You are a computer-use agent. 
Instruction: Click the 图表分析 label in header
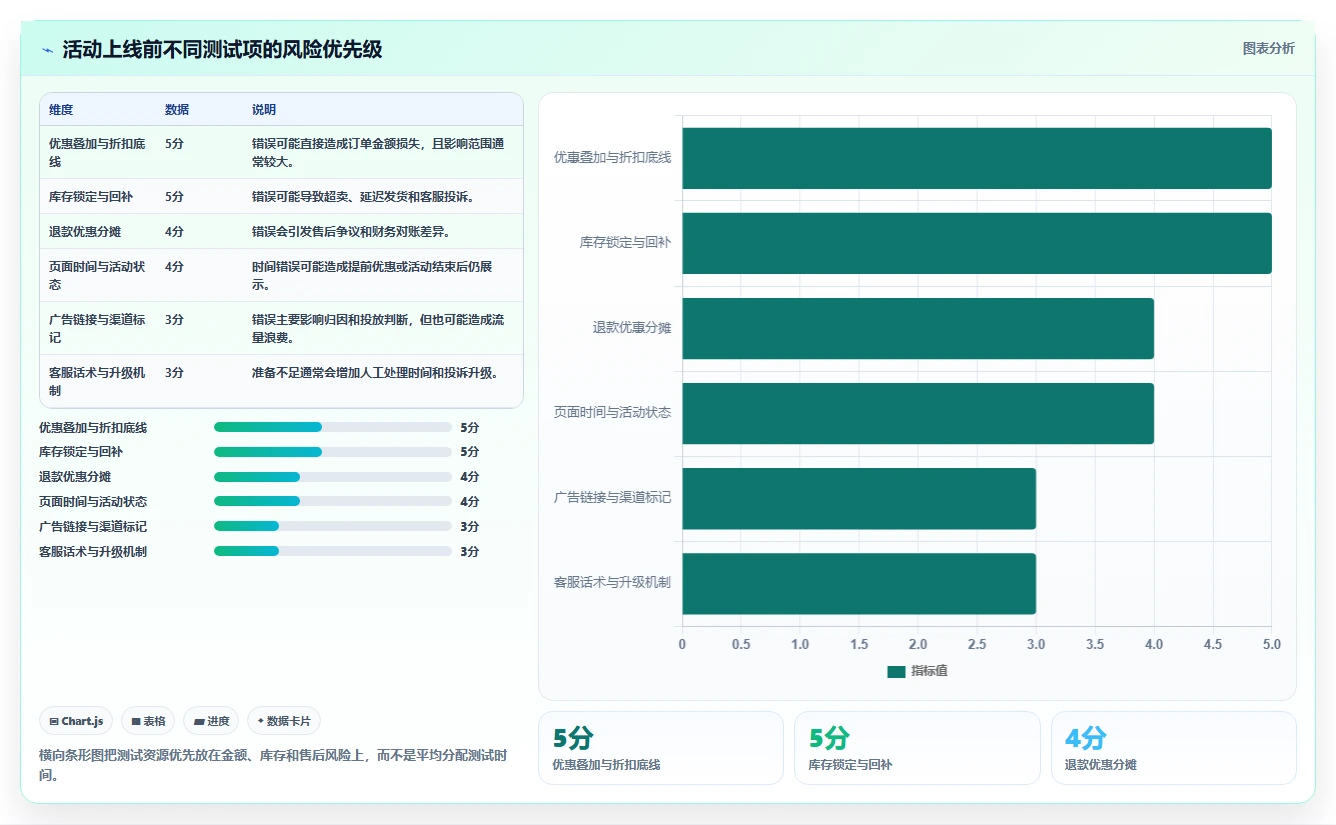click(1268, 48)
